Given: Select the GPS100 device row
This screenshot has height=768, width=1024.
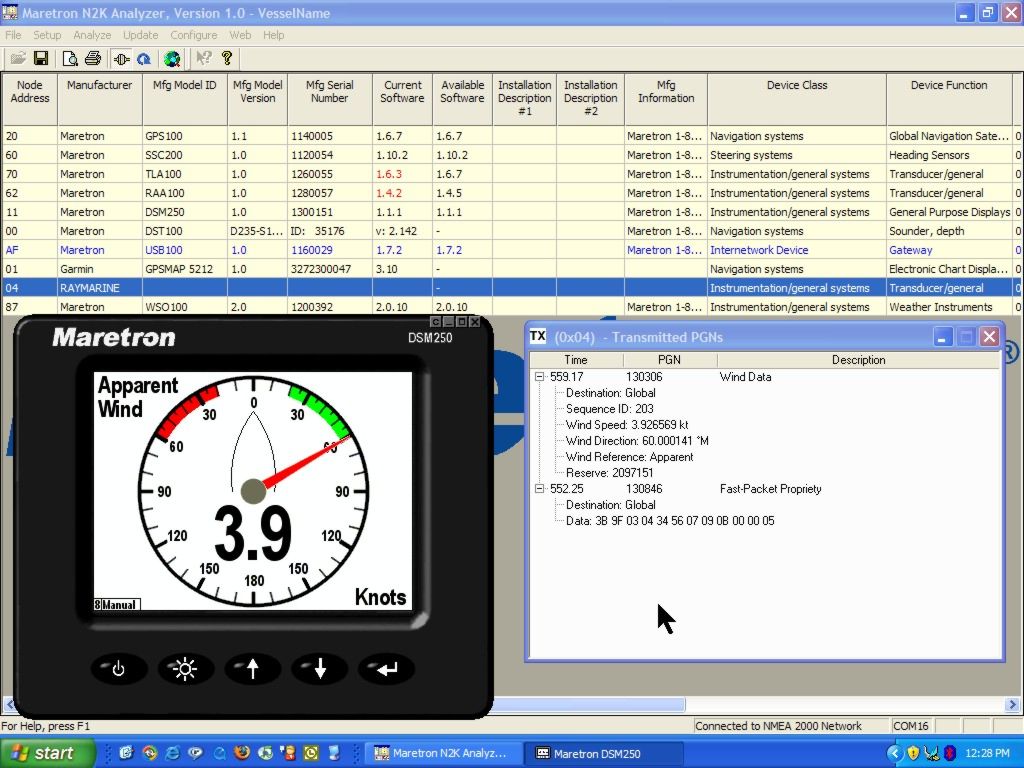Looking at the screenshot, I should pos(512,136).
